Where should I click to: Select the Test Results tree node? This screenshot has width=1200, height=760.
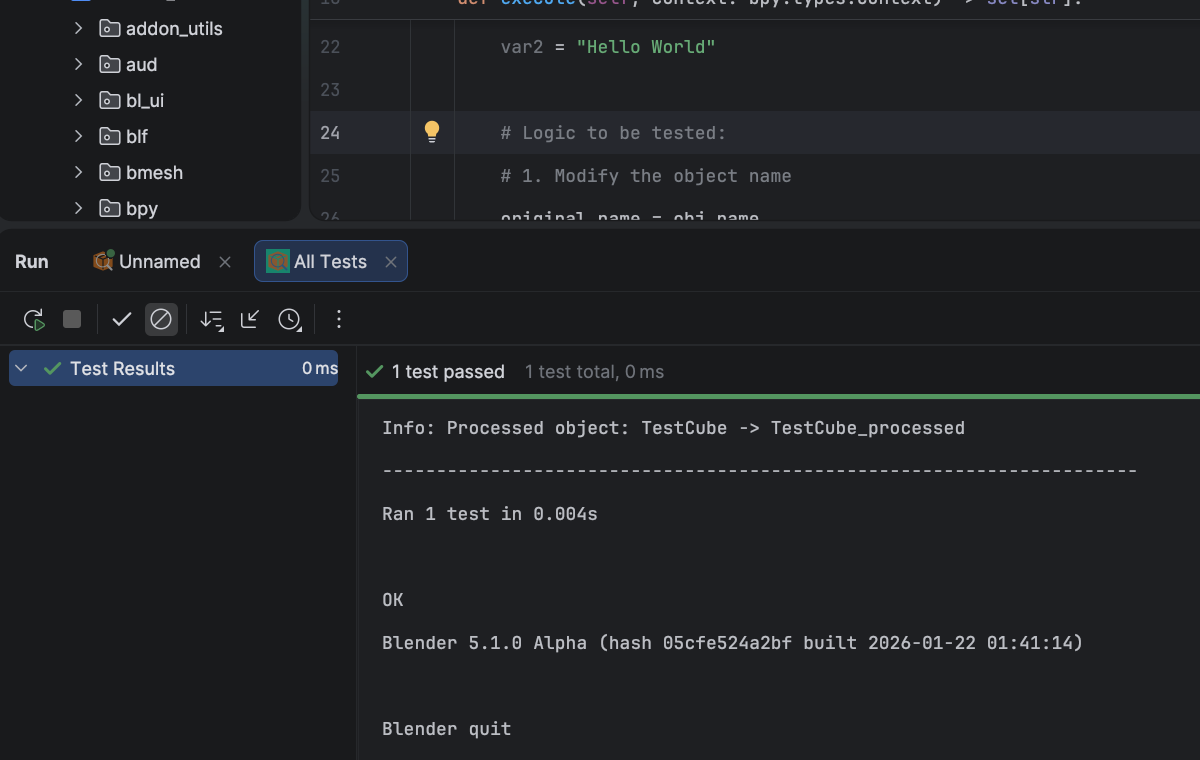point(174,368)
